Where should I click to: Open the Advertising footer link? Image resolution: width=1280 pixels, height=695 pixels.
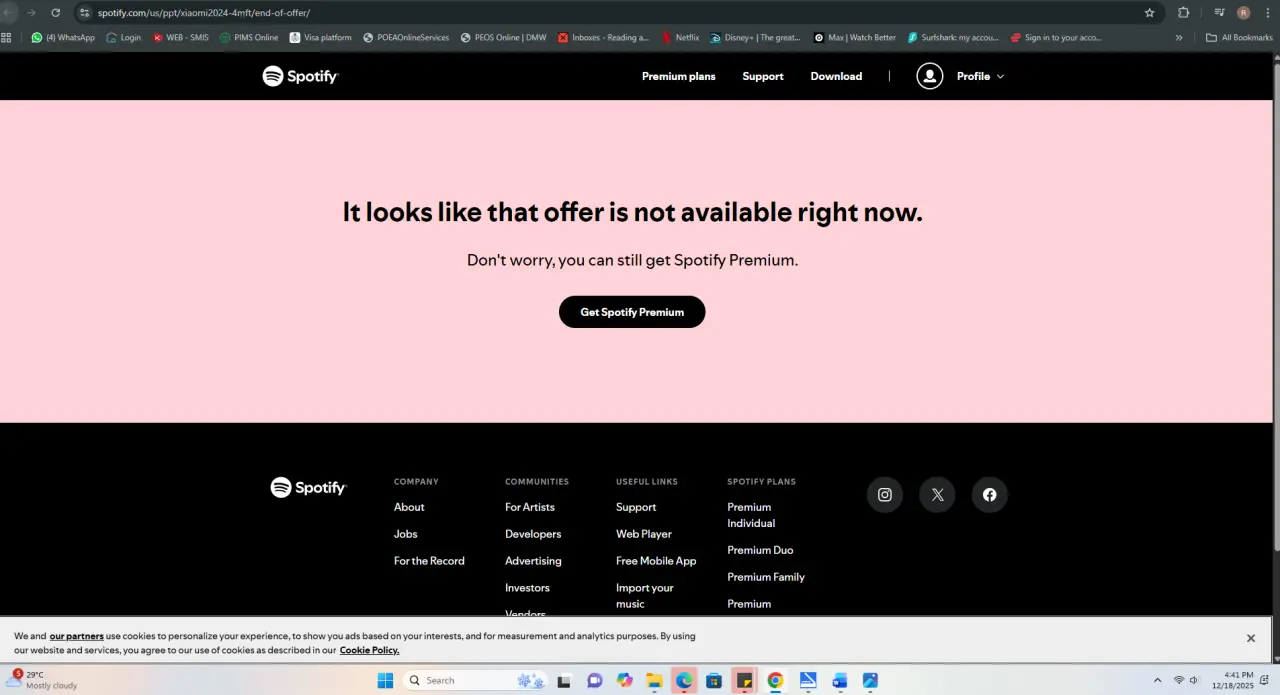533,561
